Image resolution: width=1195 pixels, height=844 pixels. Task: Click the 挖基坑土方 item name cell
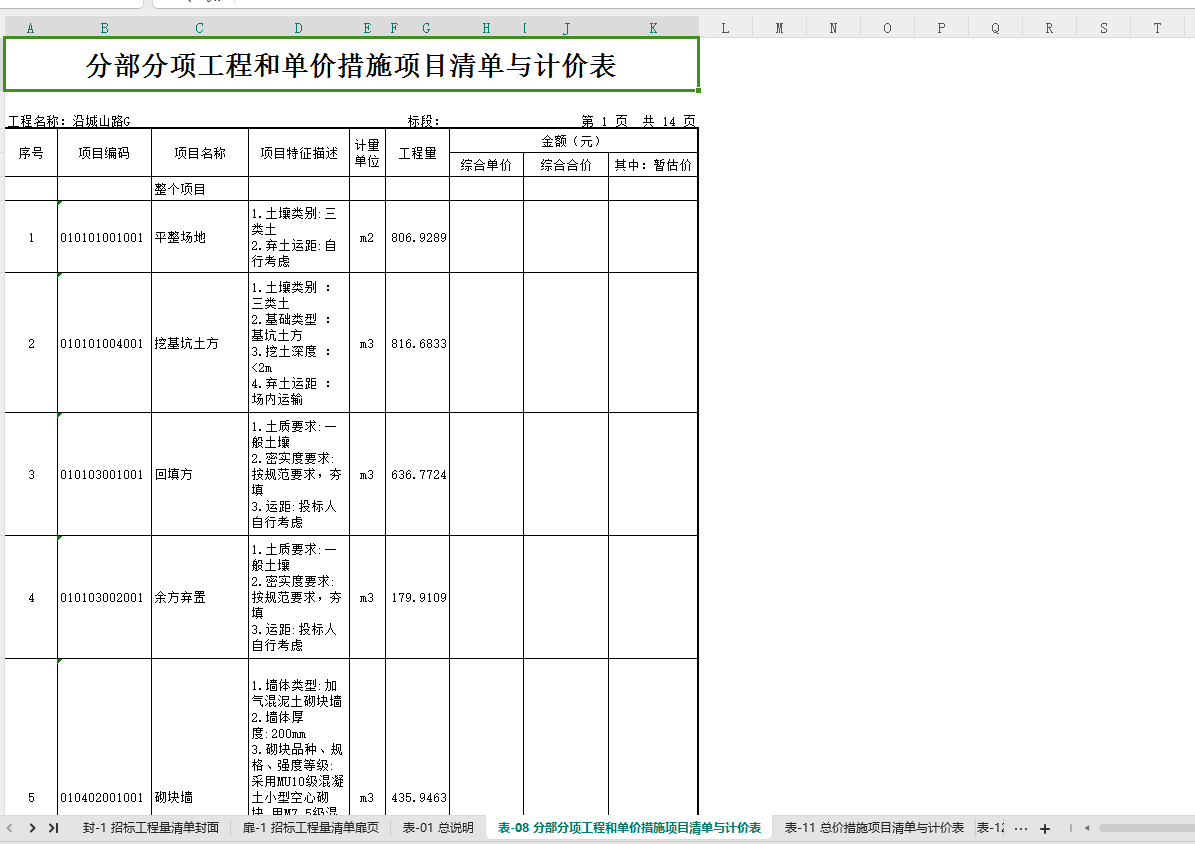click(200, 343)
